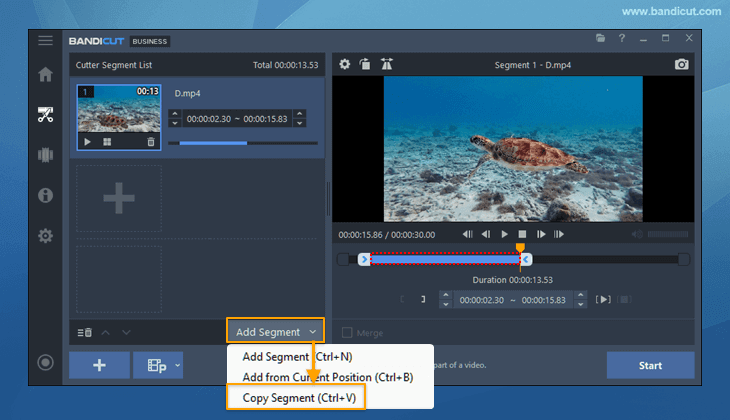The height and width of the screenshot is (420, 730).
Task: Go to the Home screen
Action: (x=45, y=74)
